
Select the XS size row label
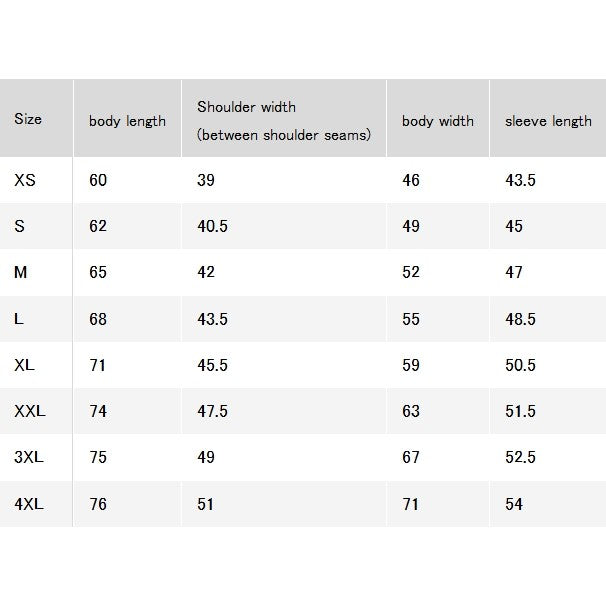point(25,180)
